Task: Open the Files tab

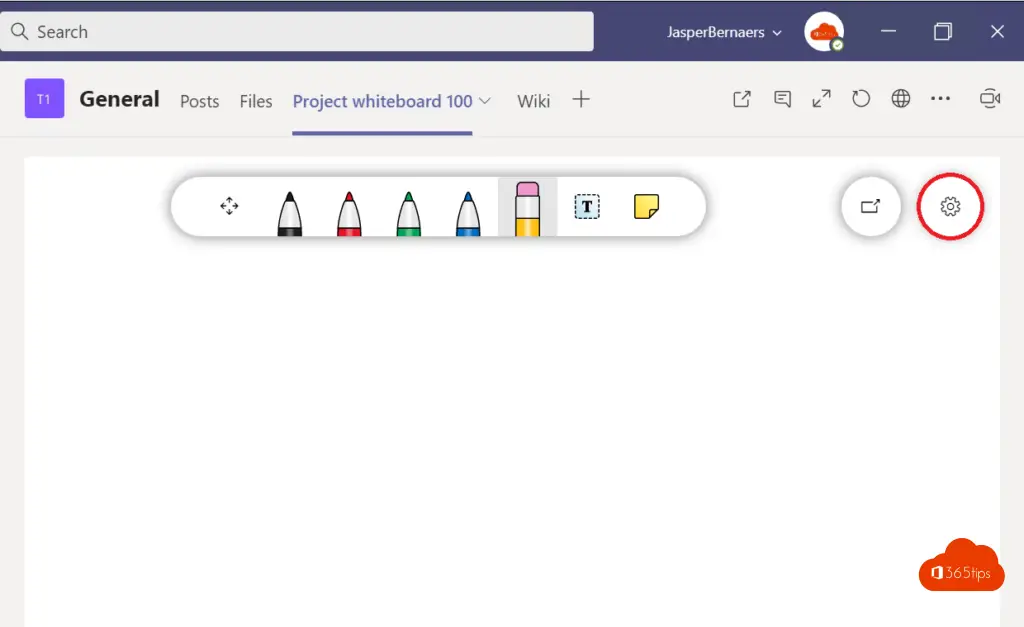Action: (256, 101)
